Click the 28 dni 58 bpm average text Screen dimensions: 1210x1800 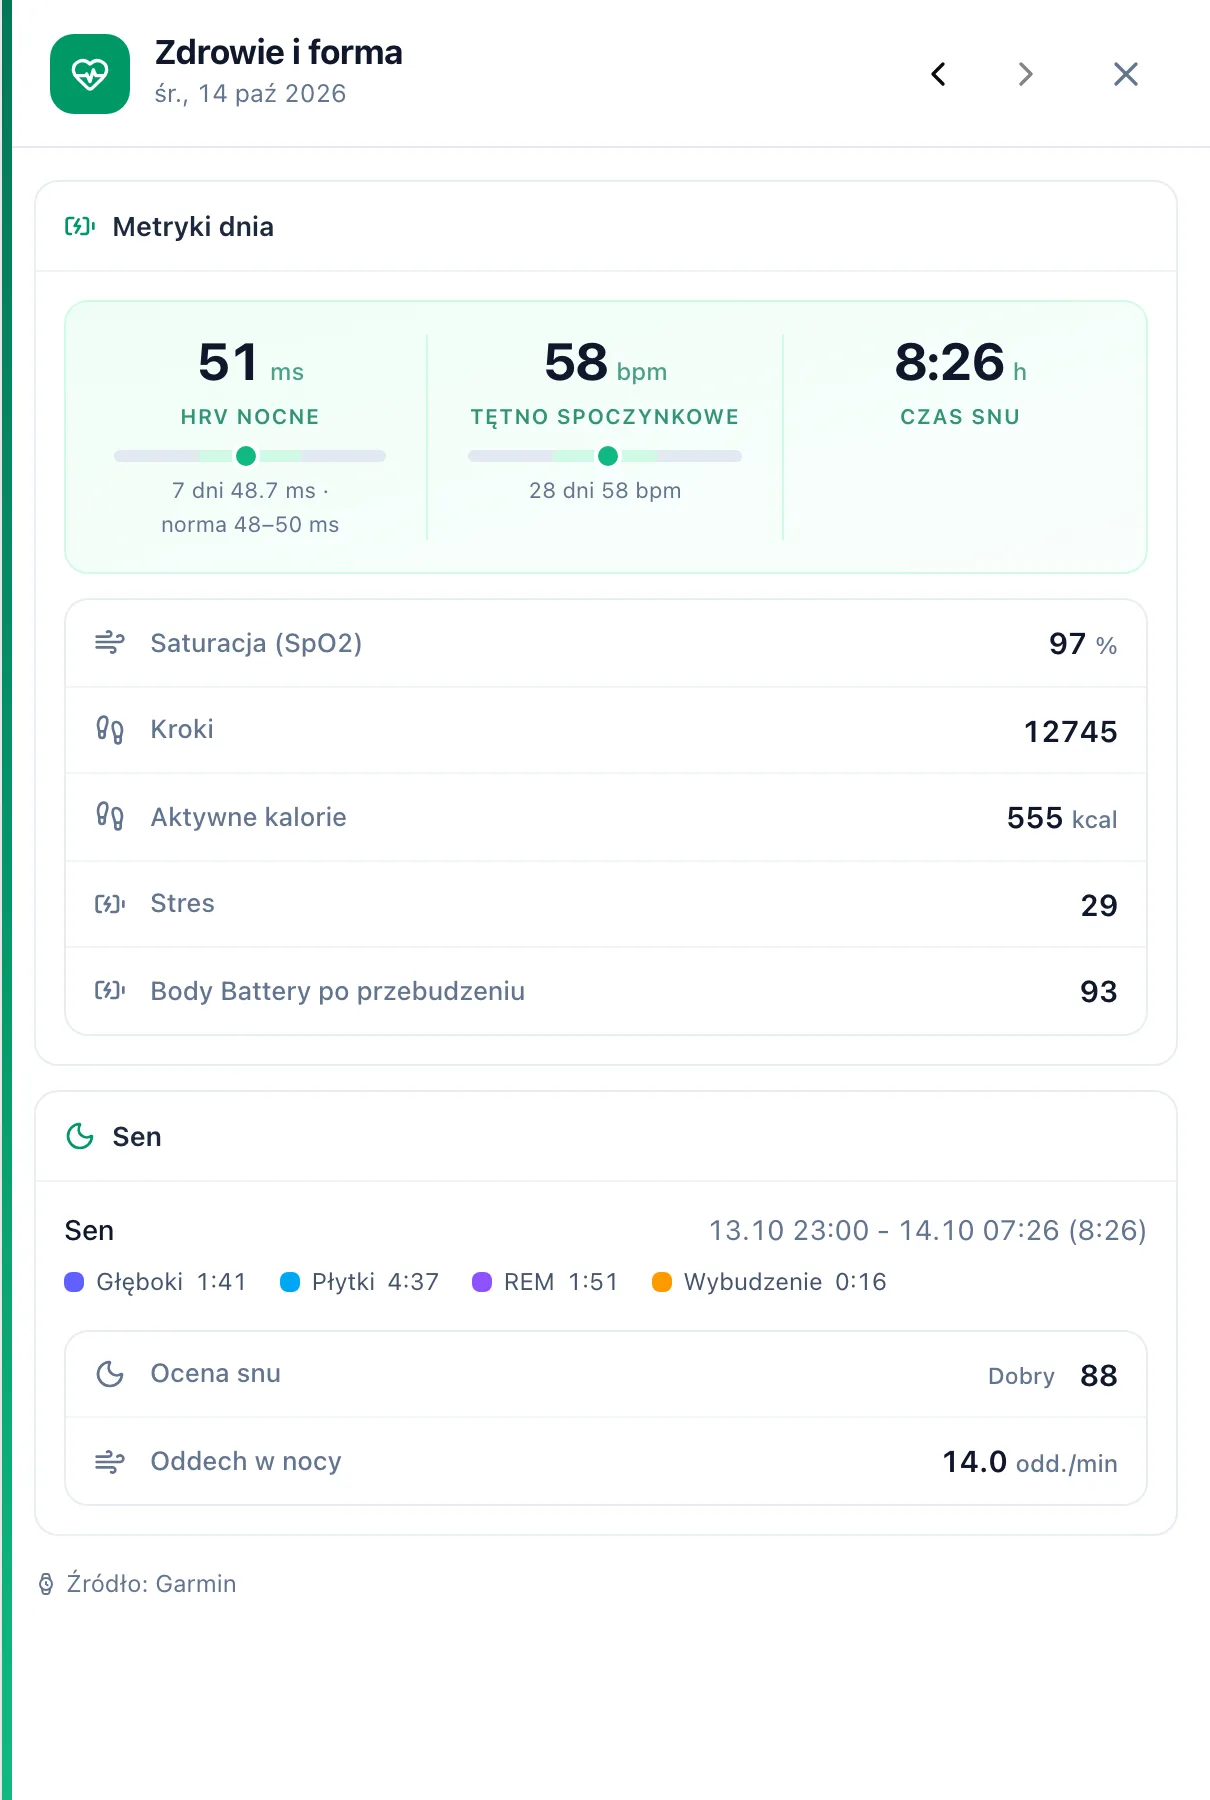605,490
